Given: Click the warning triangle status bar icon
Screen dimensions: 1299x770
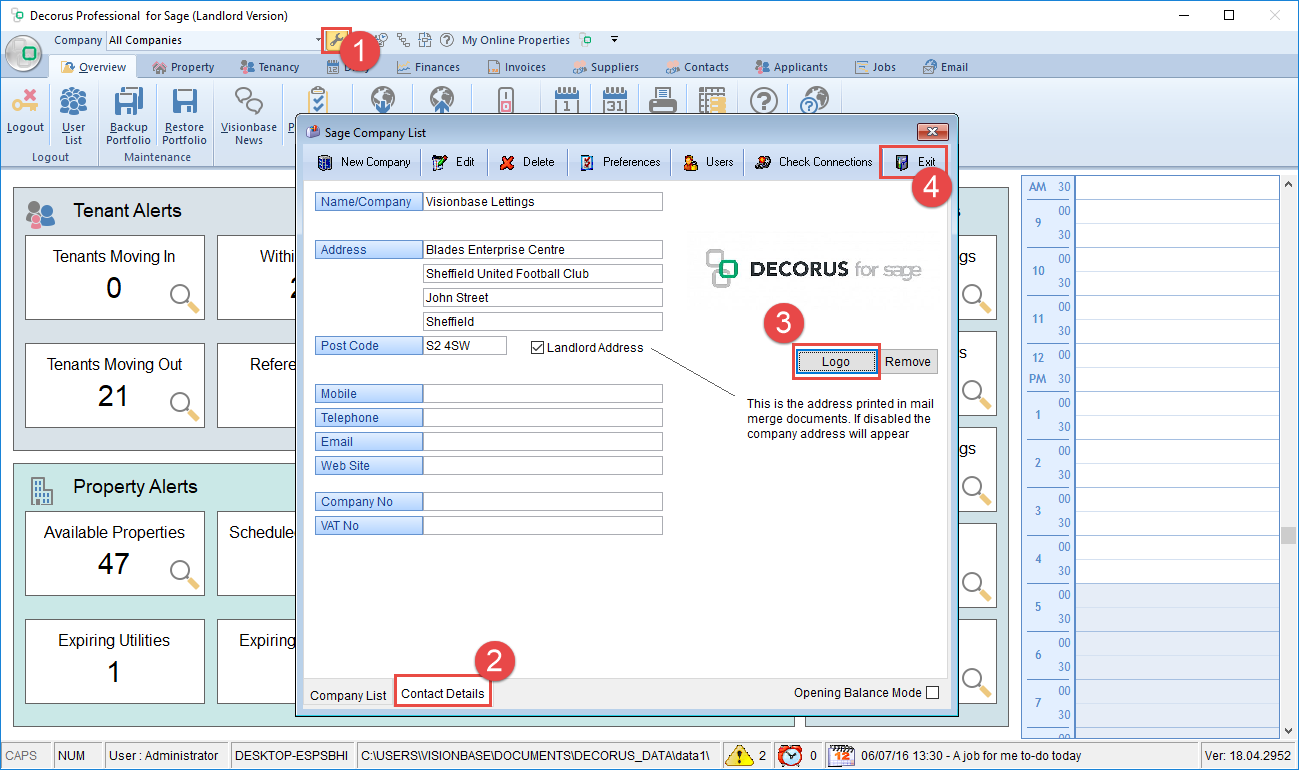Looking at the screenshot, I should (739, 756).
